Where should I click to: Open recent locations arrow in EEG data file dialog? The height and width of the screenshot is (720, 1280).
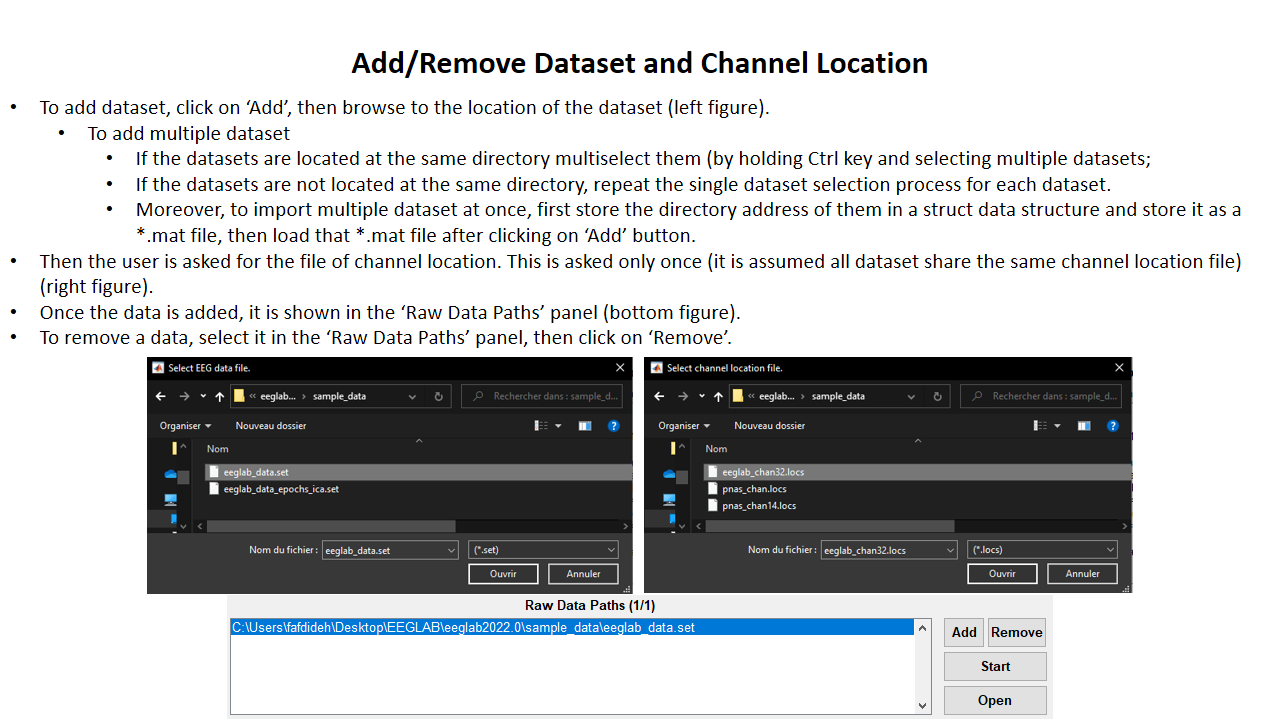pyautogui.click(x=203, y=396)
